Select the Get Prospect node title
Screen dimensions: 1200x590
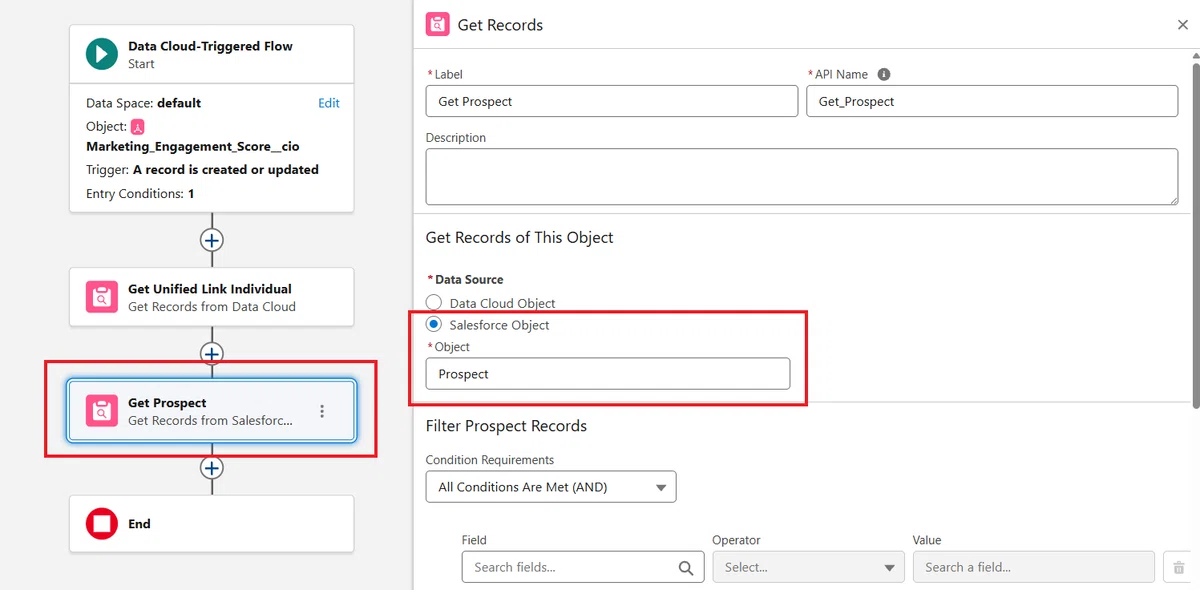pos(167,403)
